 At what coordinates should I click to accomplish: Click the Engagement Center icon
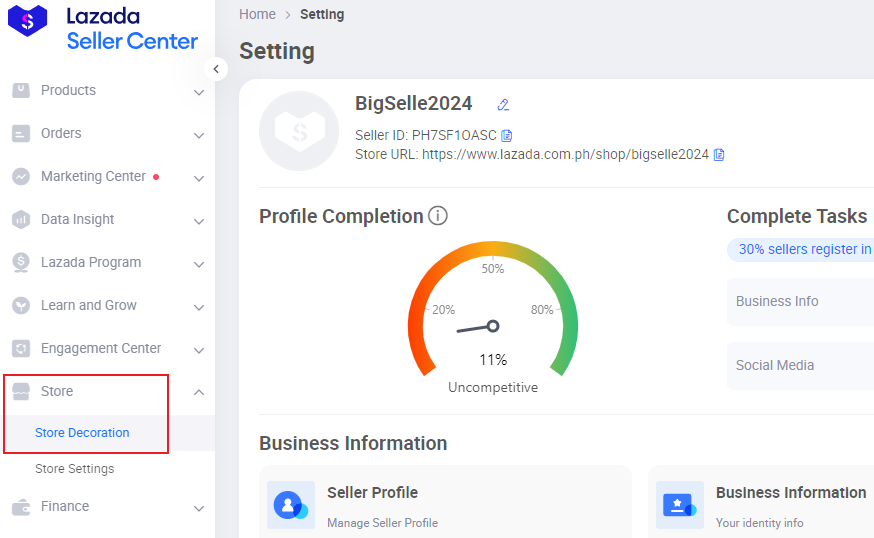[21, 348]
